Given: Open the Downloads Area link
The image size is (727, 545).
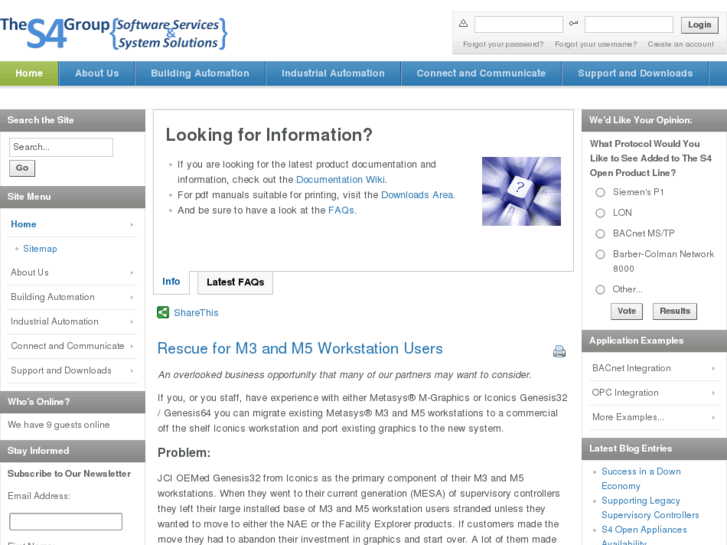Looking at the screenshot, I should click(417, 195).
